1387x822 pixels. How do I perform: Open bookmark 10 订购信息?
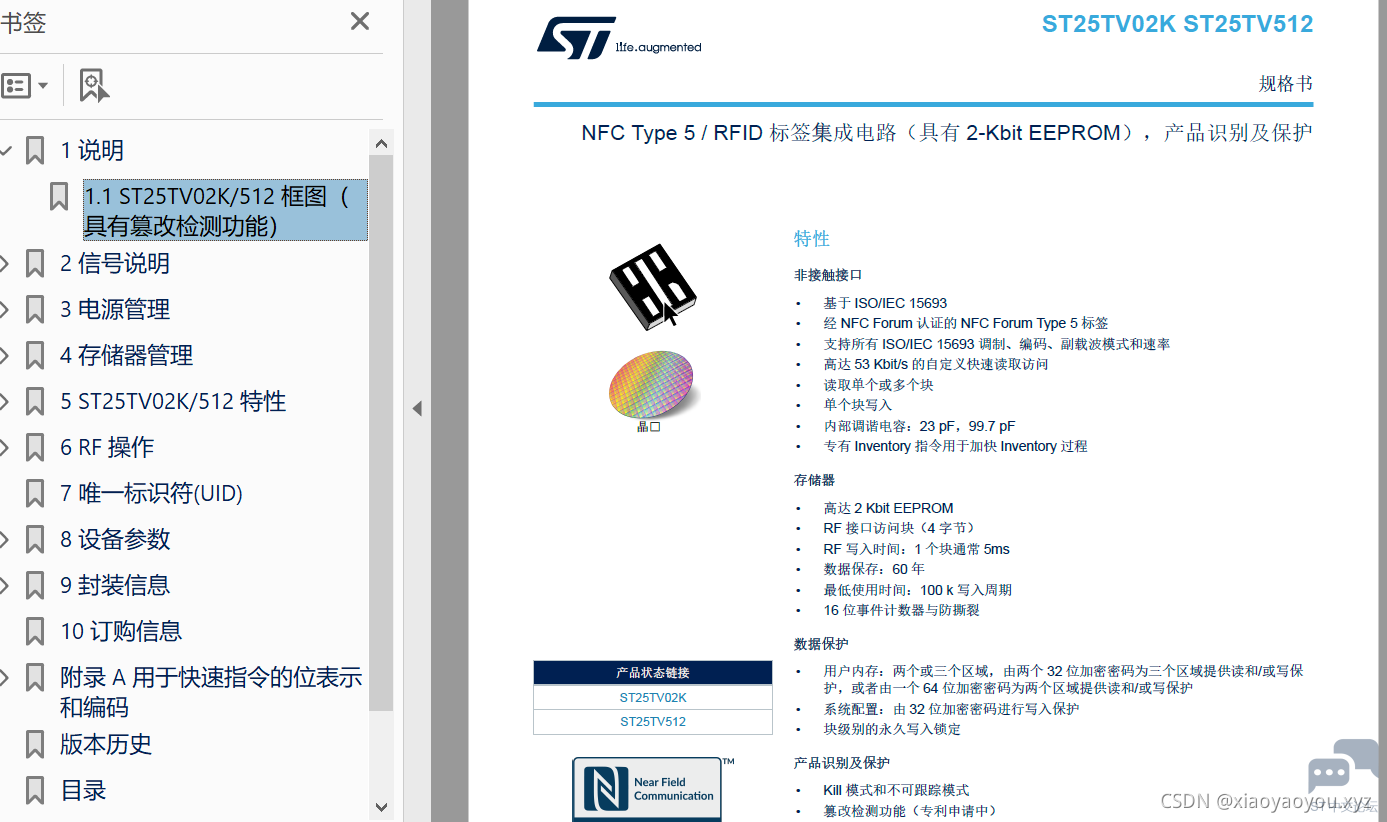(121, 632)
